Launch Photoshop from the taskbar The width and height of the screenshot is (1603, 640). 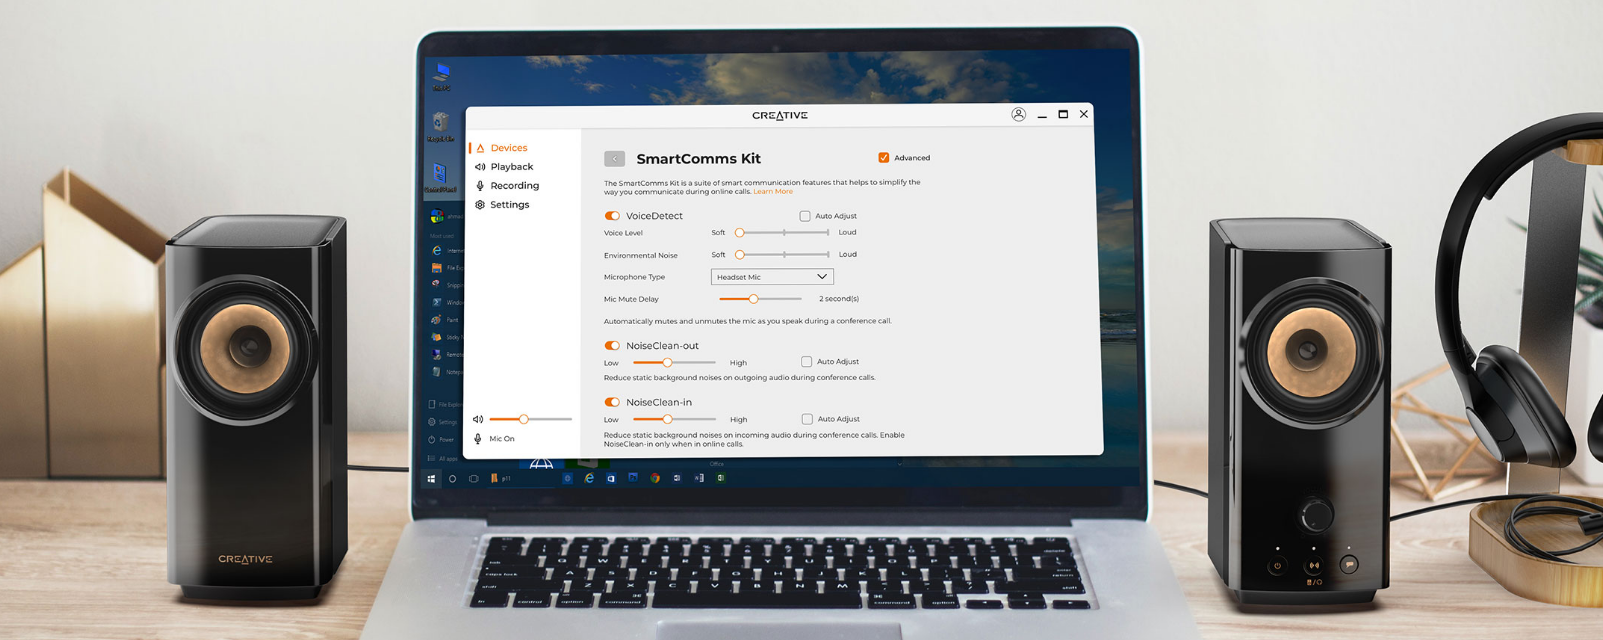click(x=633, y=478)
